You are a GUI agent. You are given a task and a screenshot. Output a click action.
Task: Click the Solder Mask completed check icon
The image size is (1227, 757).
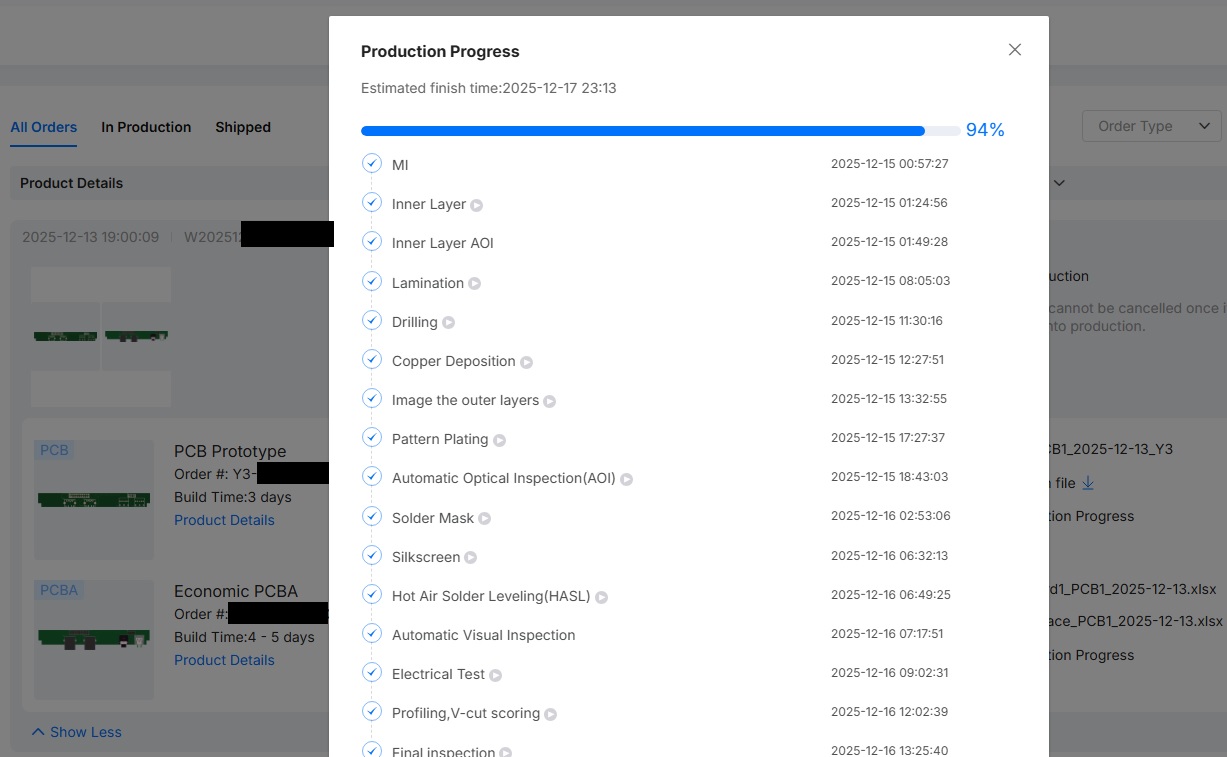pyautogui.click(x=372, y=516)
